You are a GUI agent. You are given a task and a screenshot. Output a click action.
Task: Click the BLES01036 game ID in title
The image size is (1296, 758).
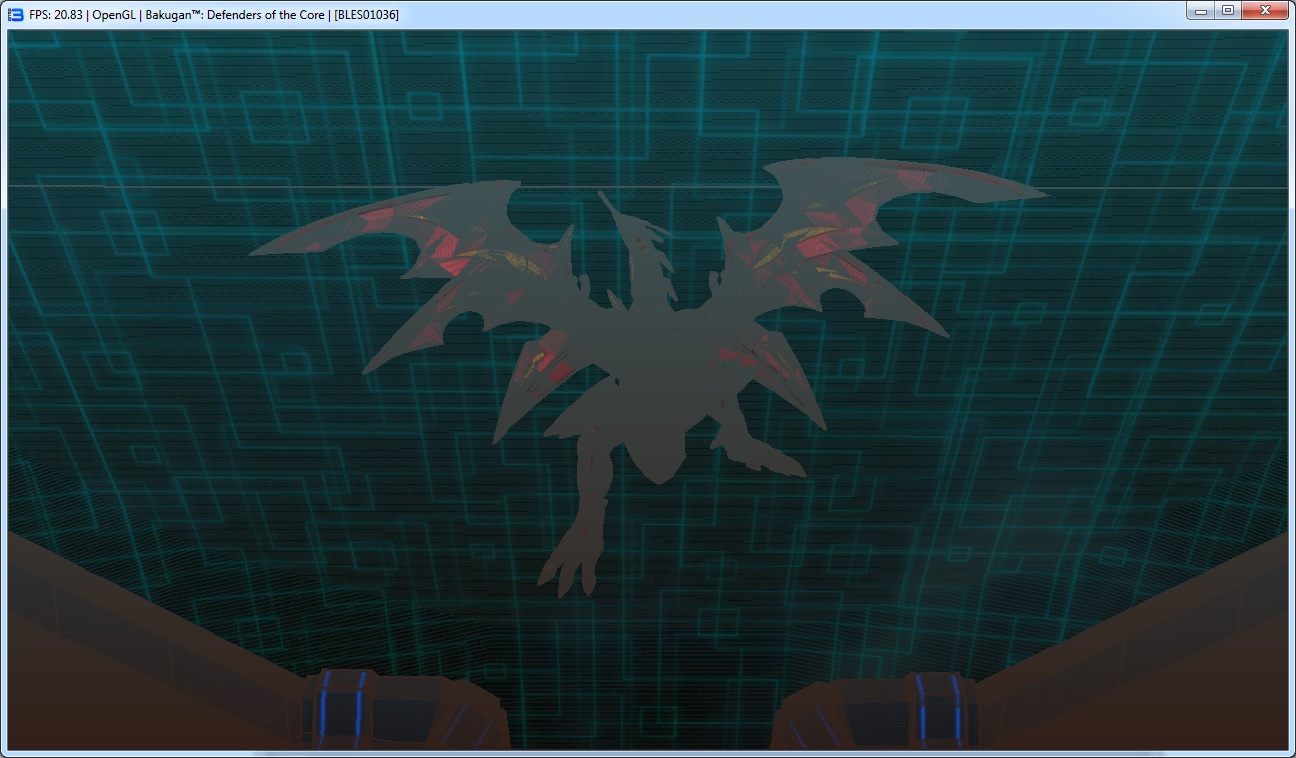[x=366, y=15]
